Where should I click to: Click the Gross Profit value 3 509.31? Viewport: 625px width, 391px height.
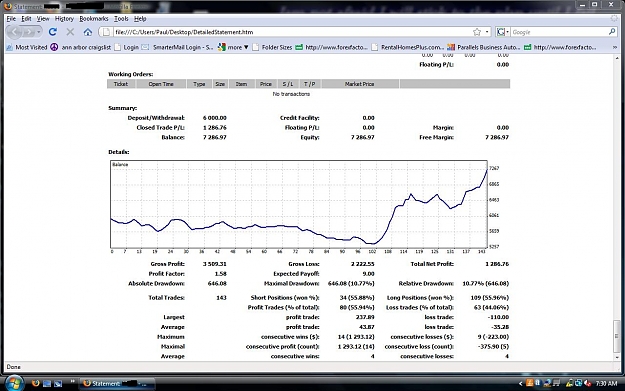pos(215,264)
